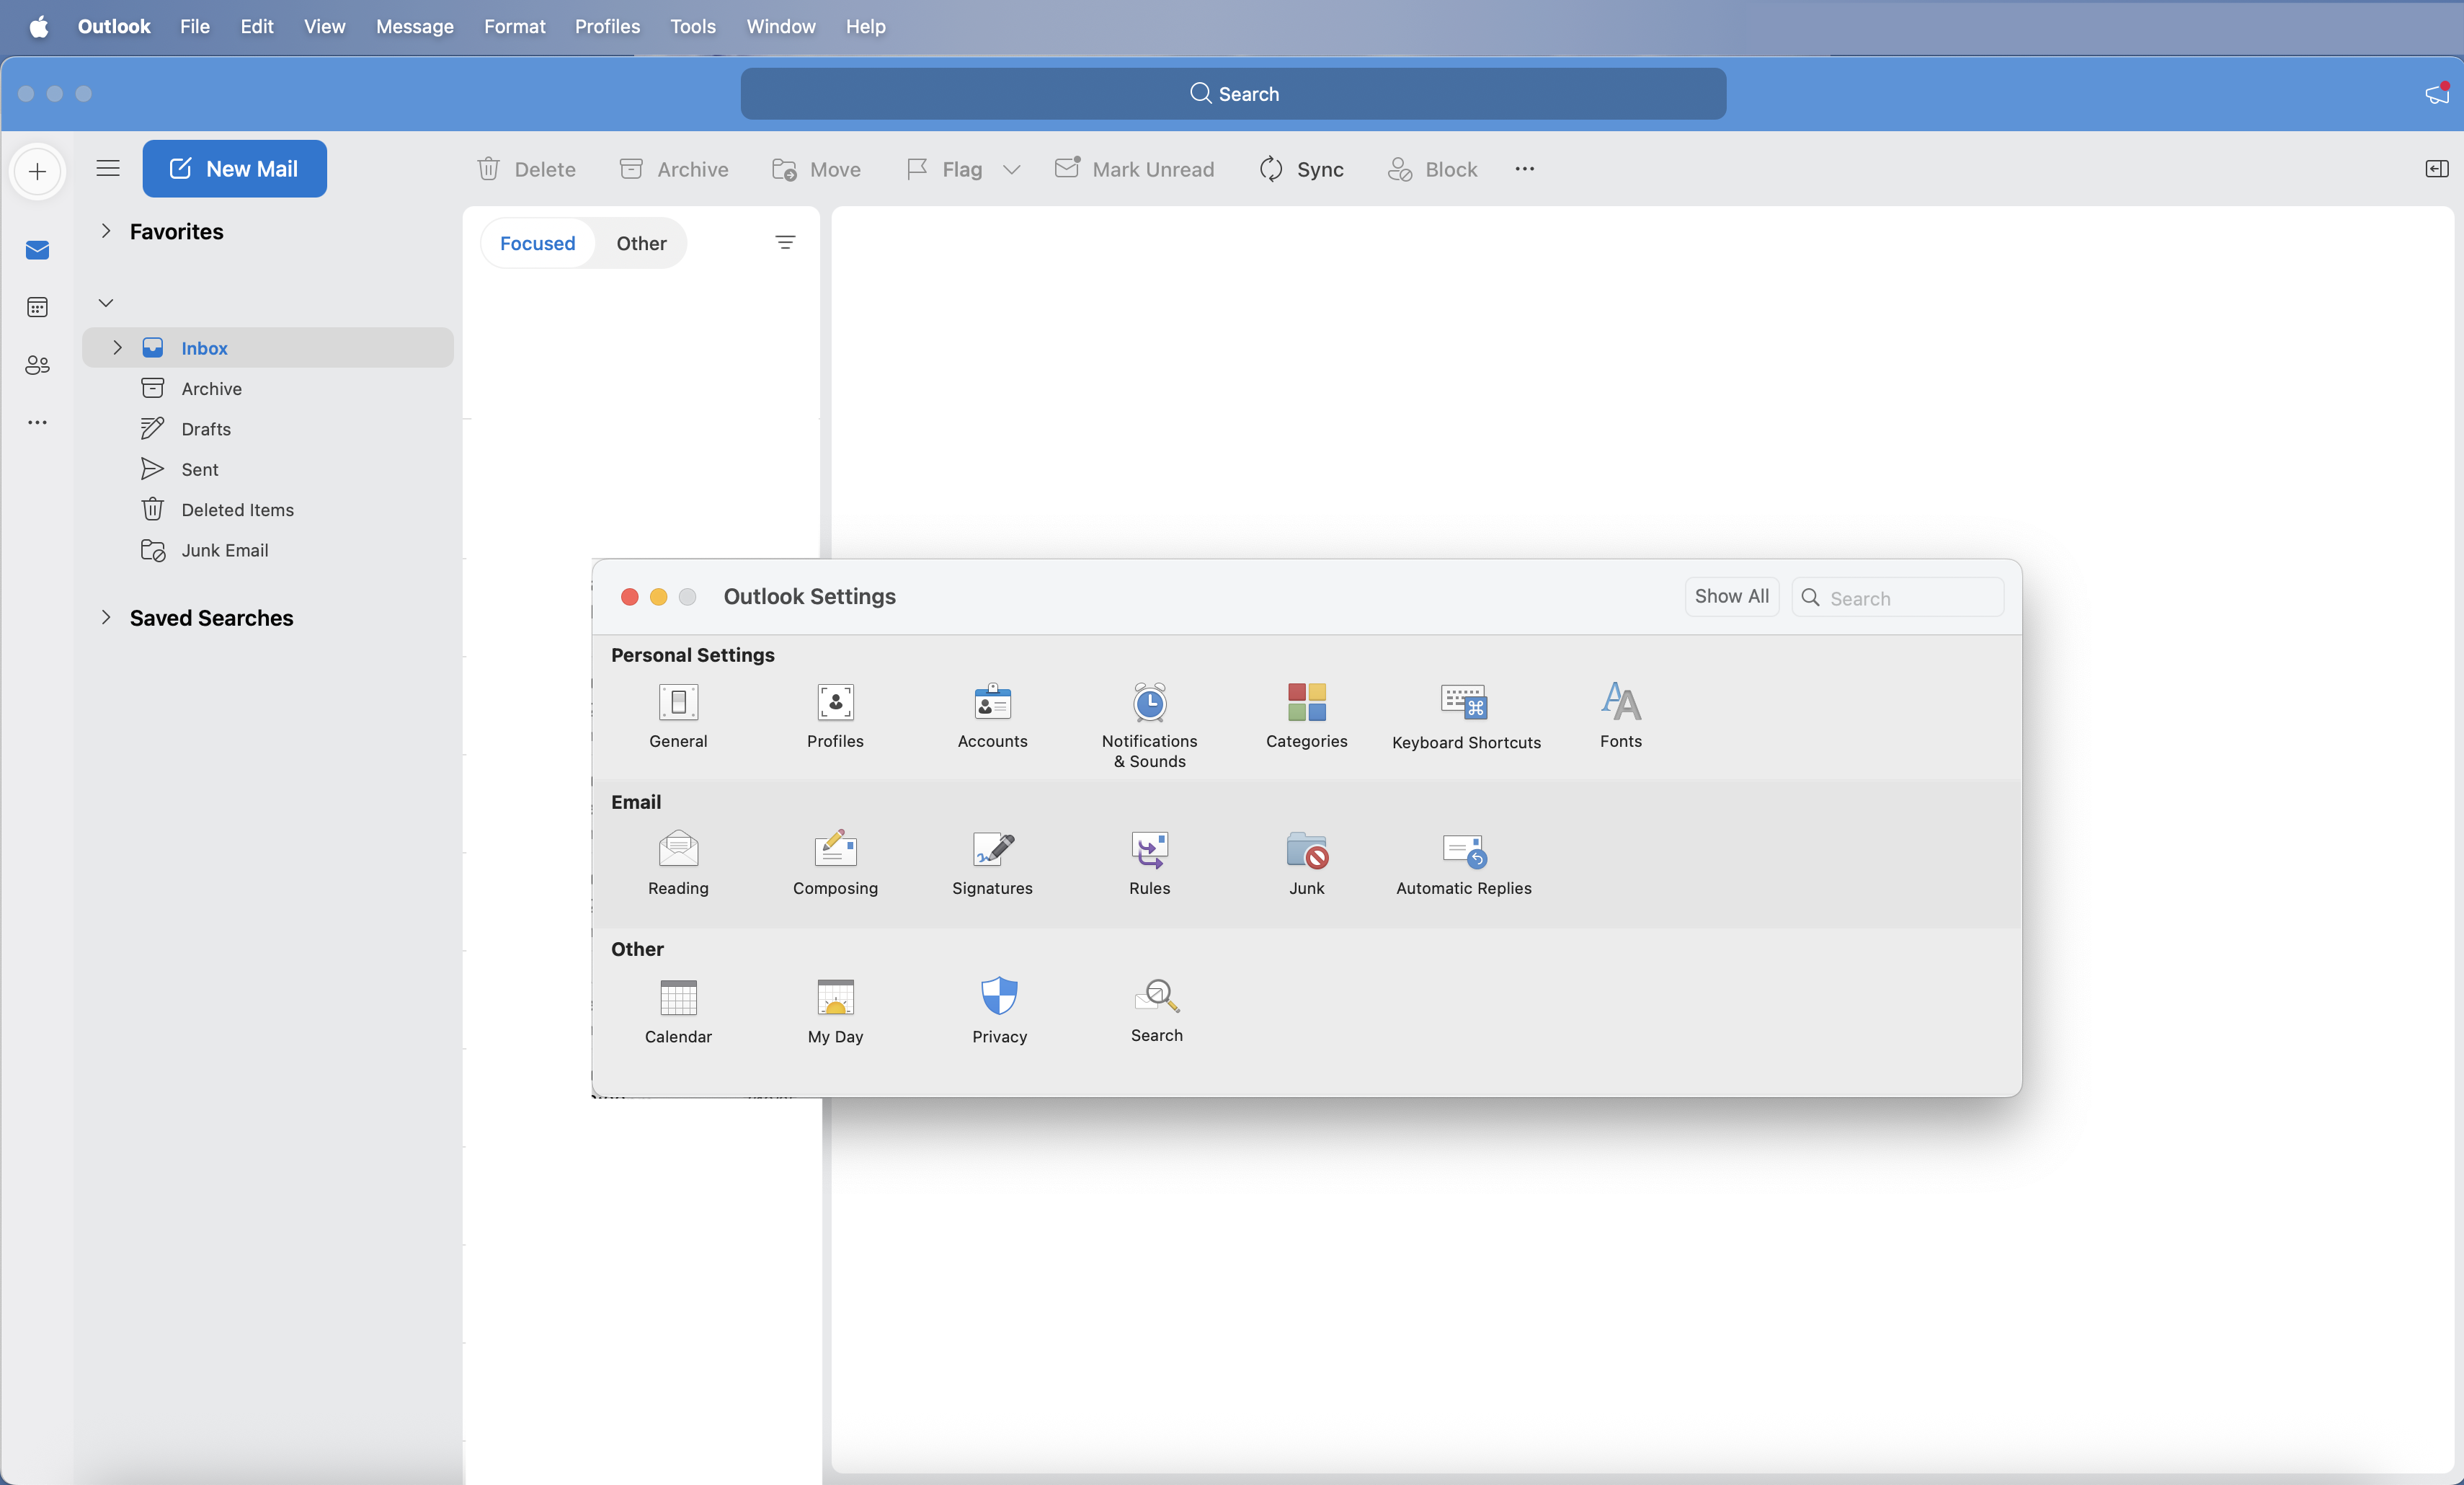This screenshot has height=1485, width=2464.
Task: Switch to Mail view in left rail
Action: (37, 249)
